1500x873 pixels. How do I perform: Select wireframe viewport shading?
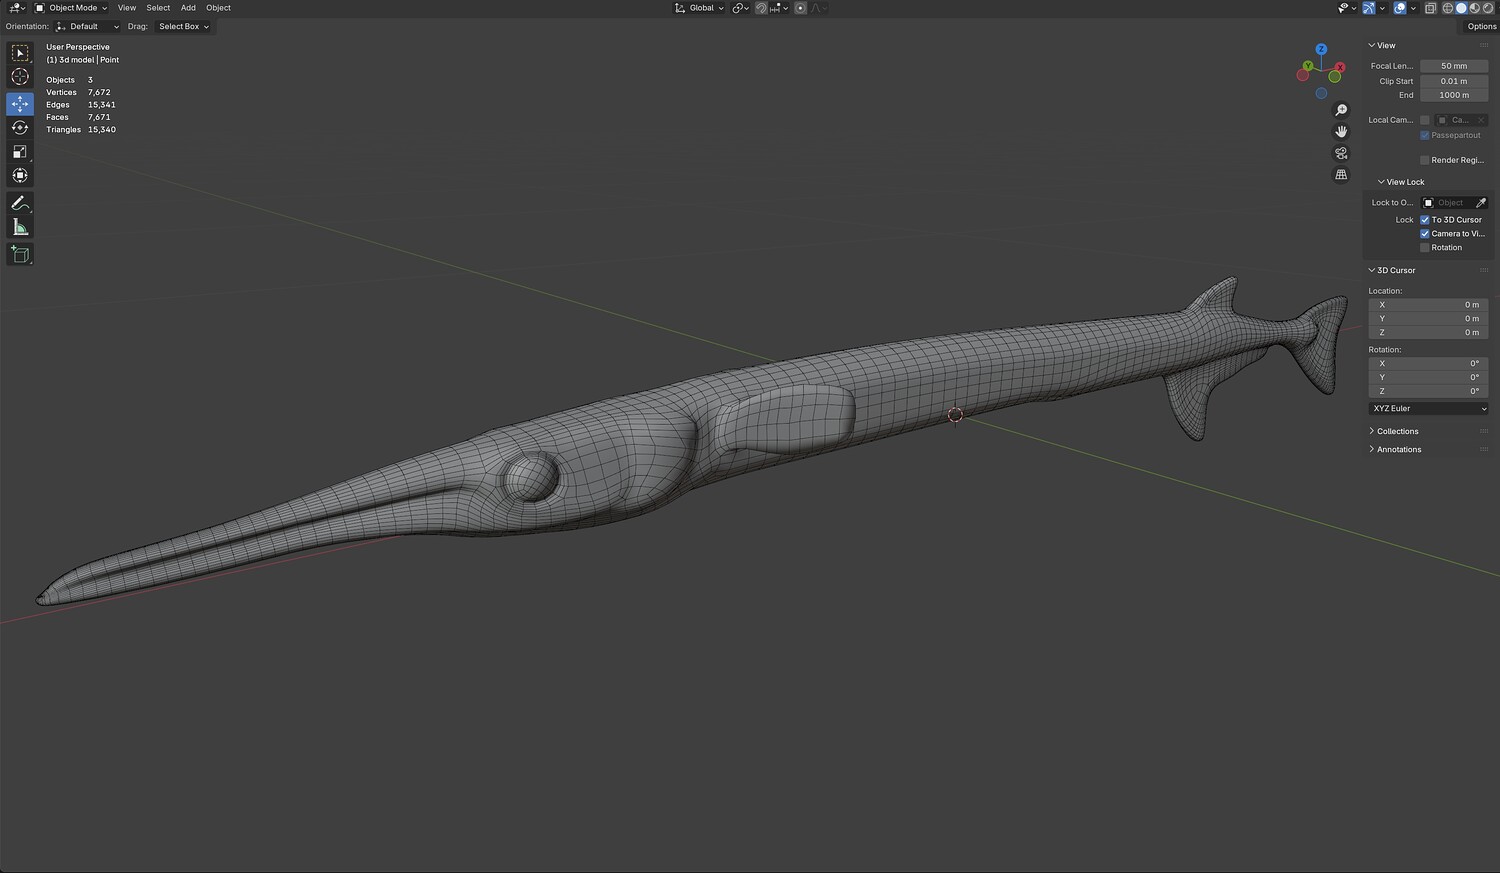click(1447, 8)
